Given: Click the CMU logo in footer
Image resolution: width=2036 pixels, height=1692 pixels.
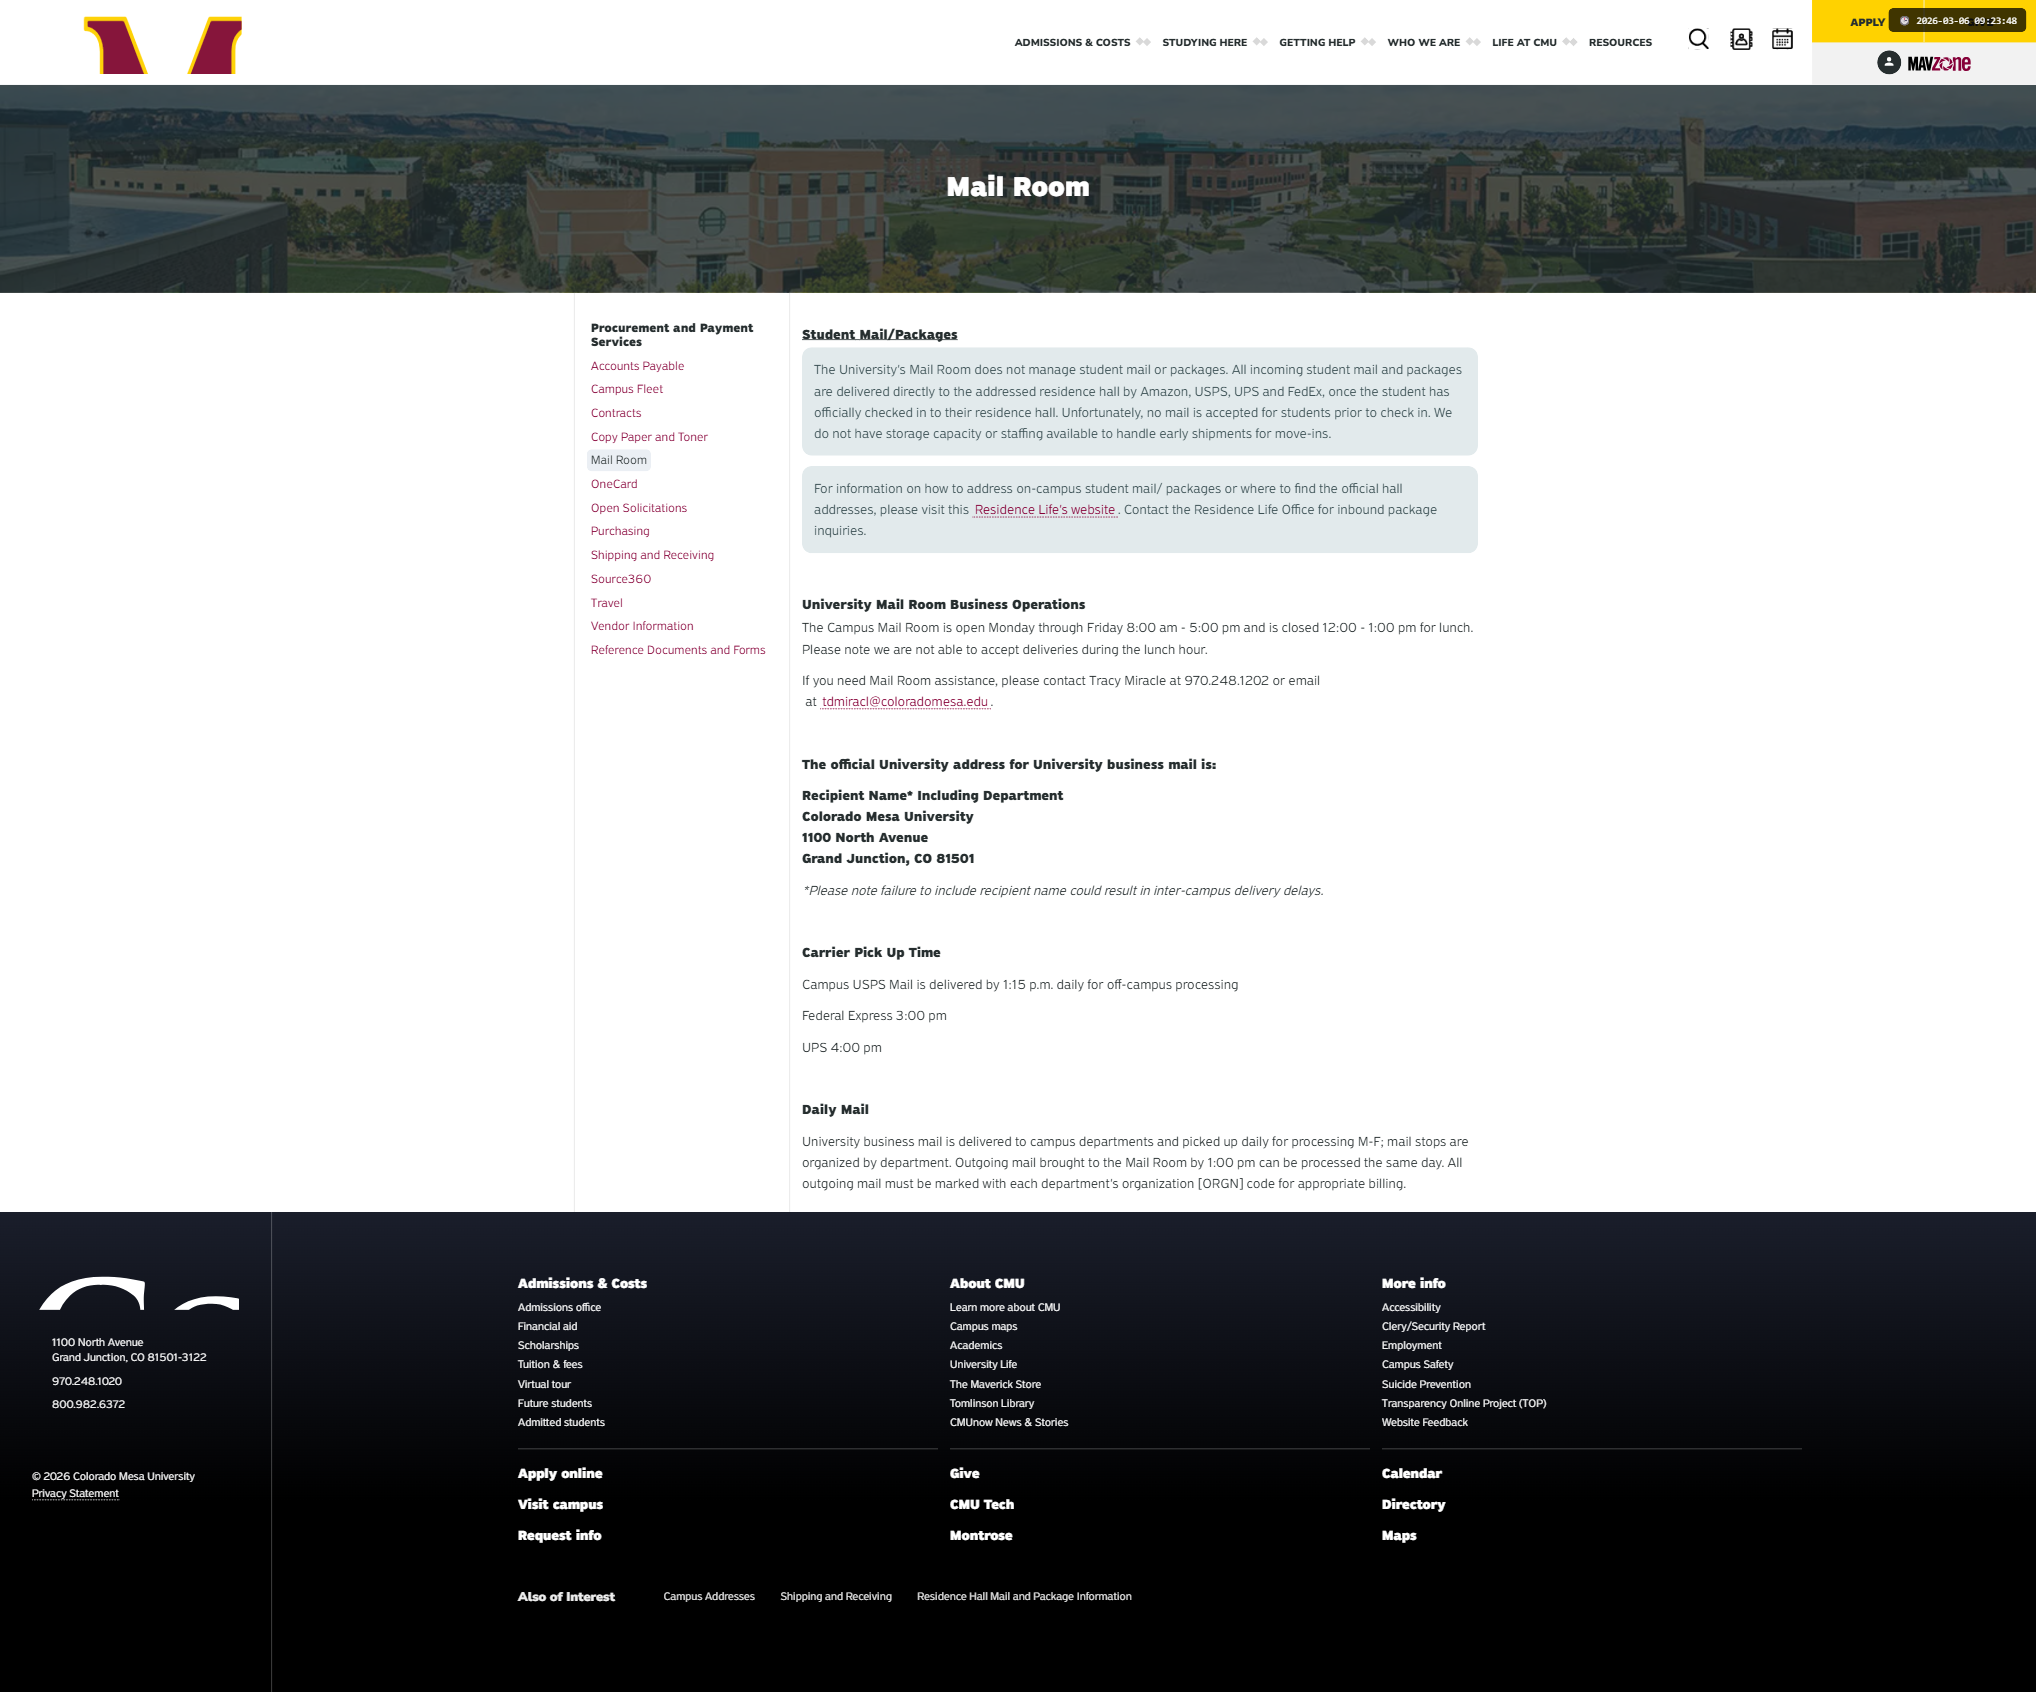Looking at the screenshot, I should coord(139,1293).
